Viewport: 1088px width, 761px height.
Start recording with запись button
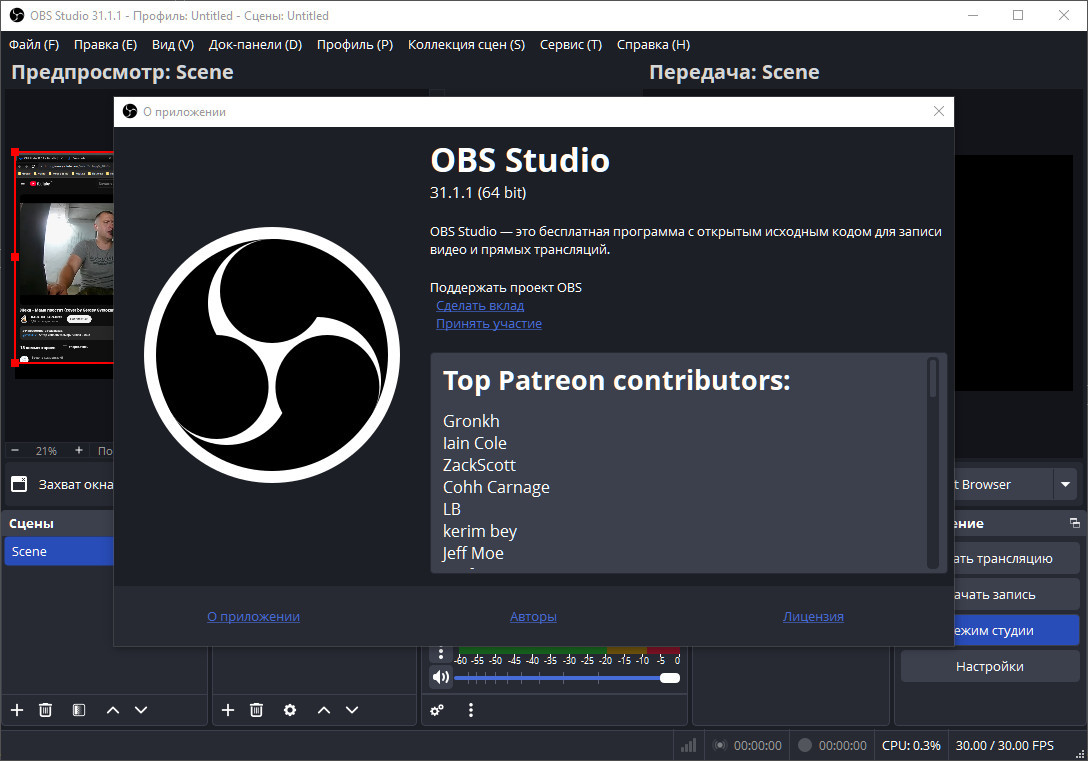[1017, 595]
